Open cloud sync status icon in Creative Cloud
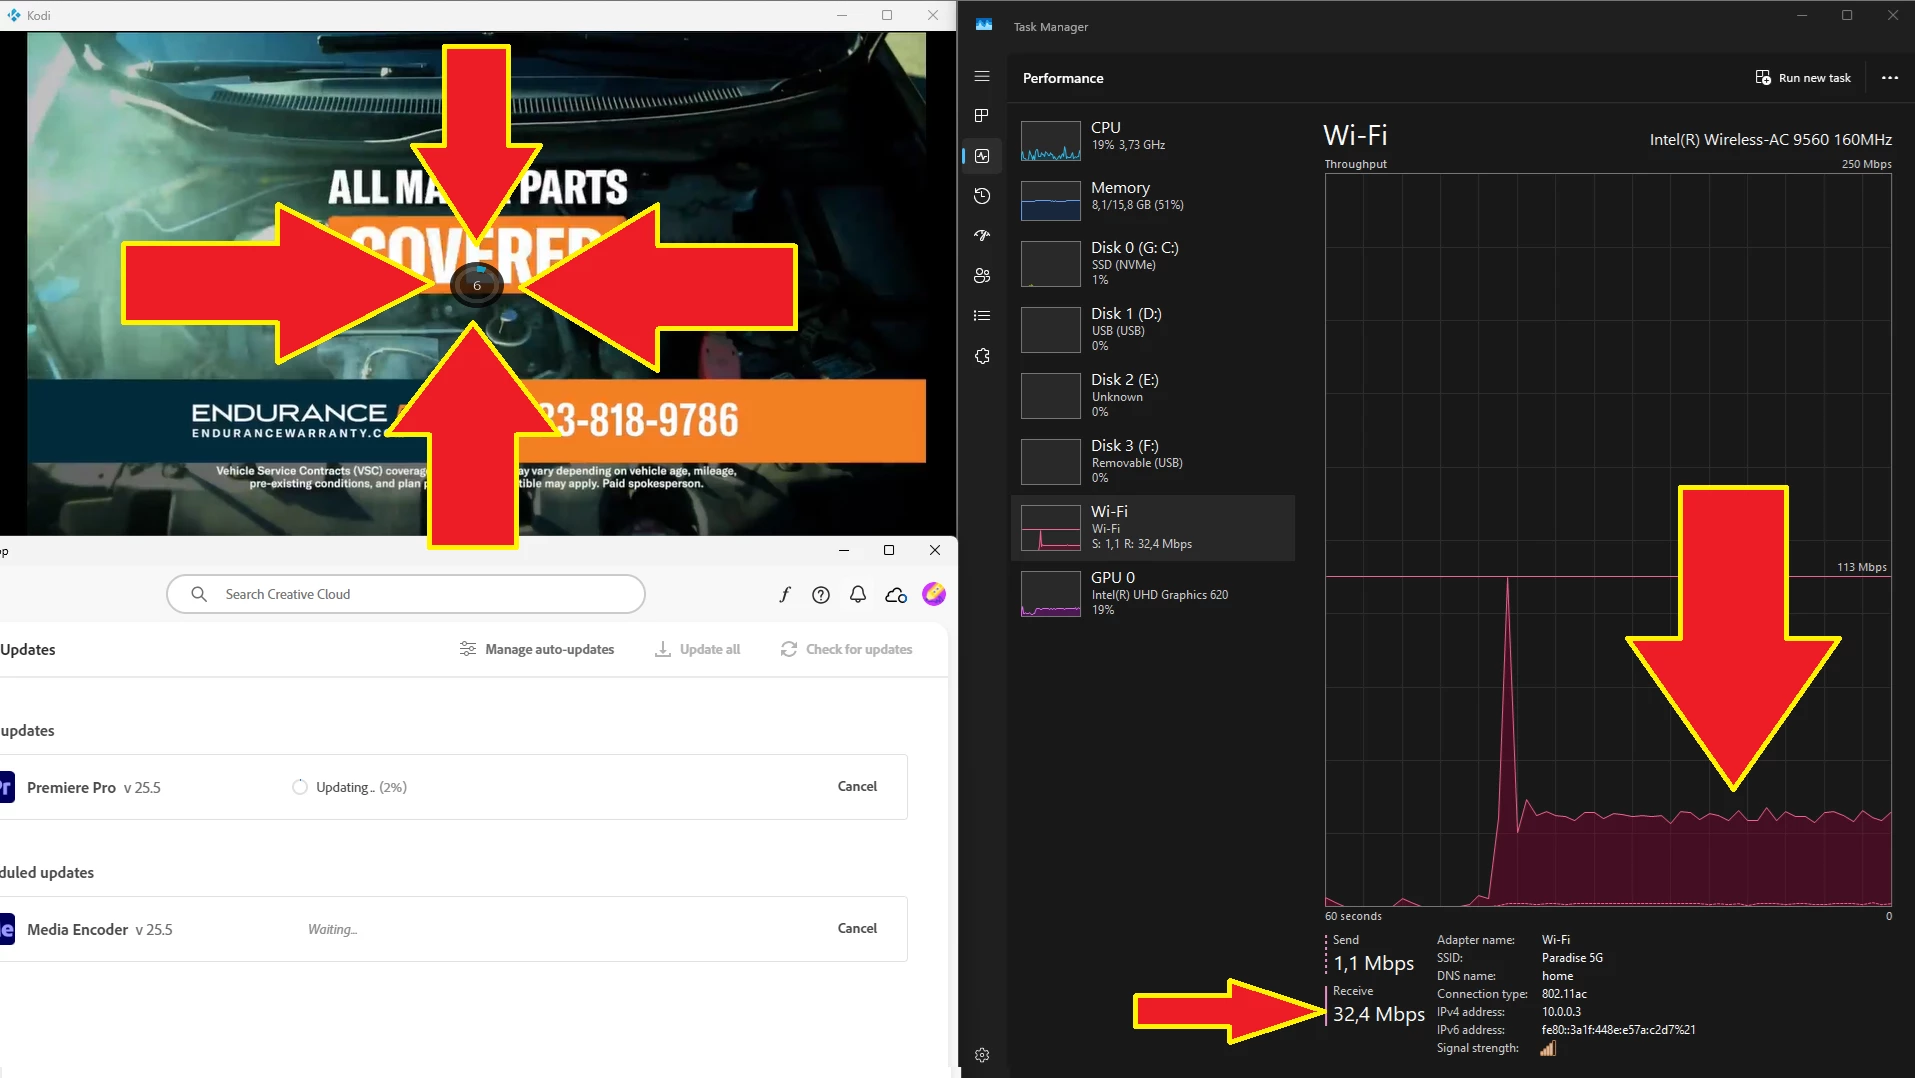Viewport: 1915px width, 1078px height. pyautogui.click(x=896, y=595)
